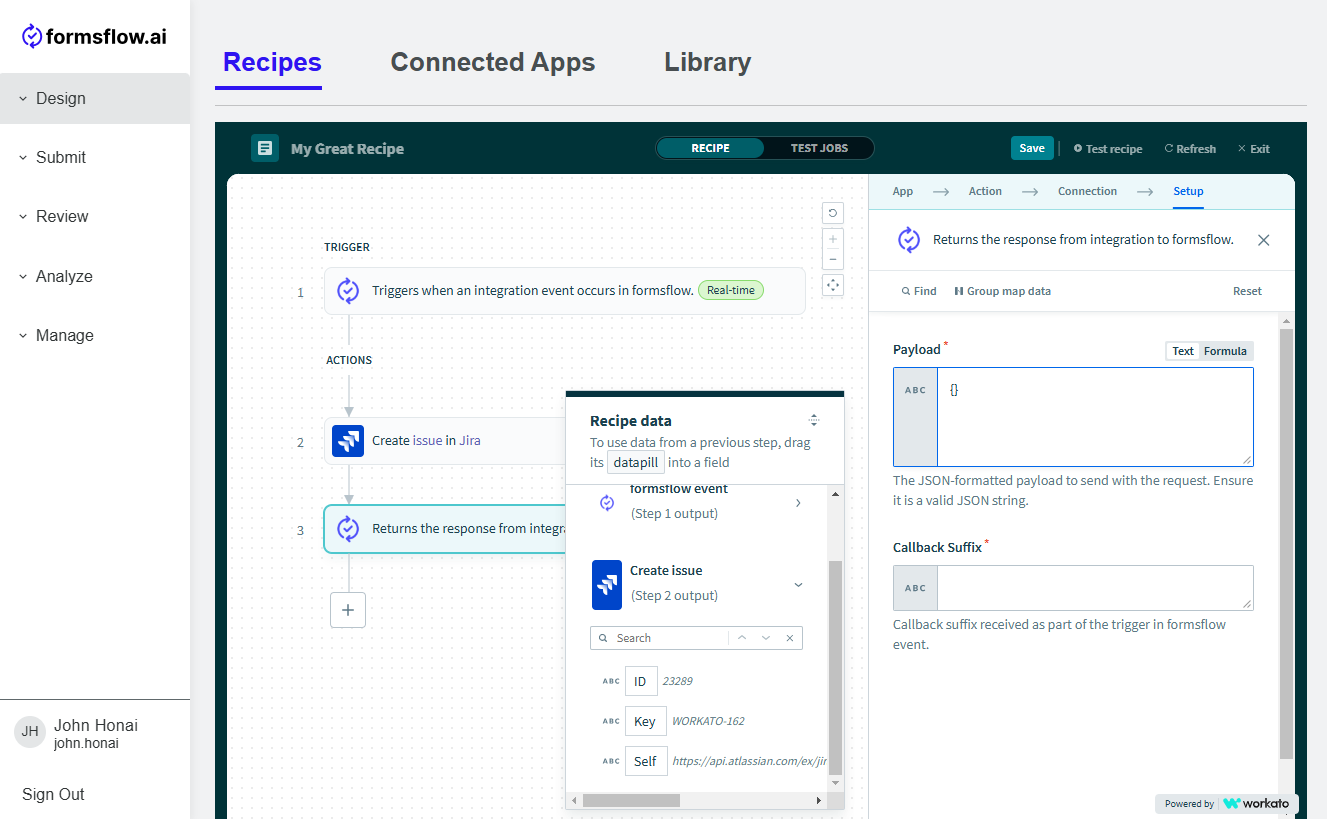The height and width of the screenshot is (819, 1327).
Task: Click the recipe document icon beside My Great Recipe
Action: pyautogui.click(x=264, y=148)
